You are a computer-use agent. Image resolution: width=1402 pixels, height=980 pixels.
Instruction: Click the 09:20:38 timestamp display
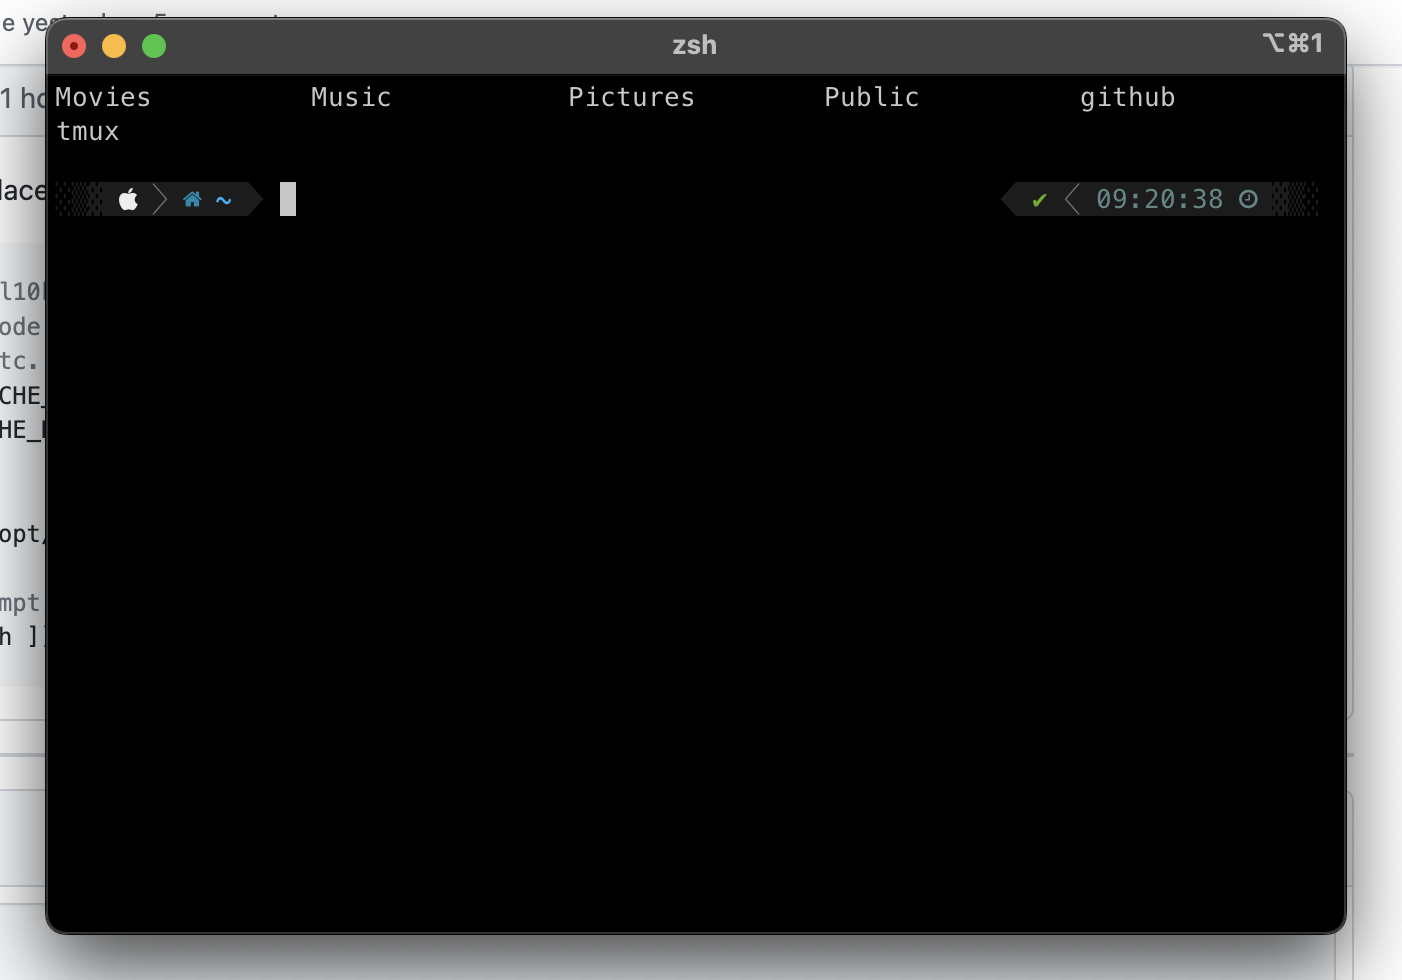click(1159, 199)
